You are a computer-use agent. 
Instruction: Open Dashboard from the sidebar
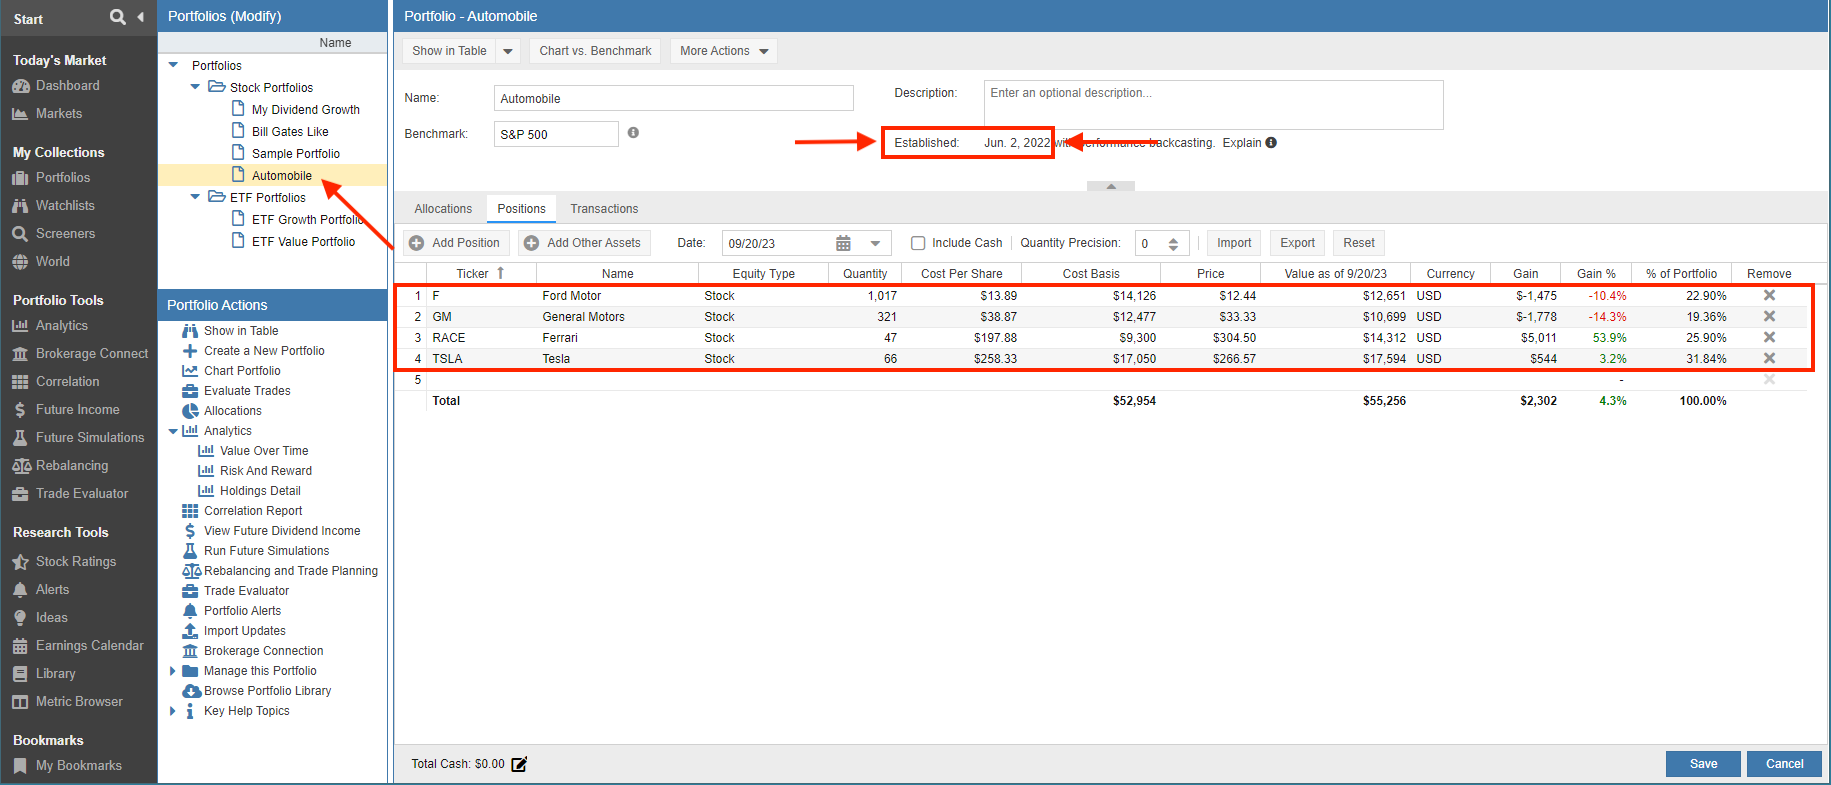pos(67,86)
